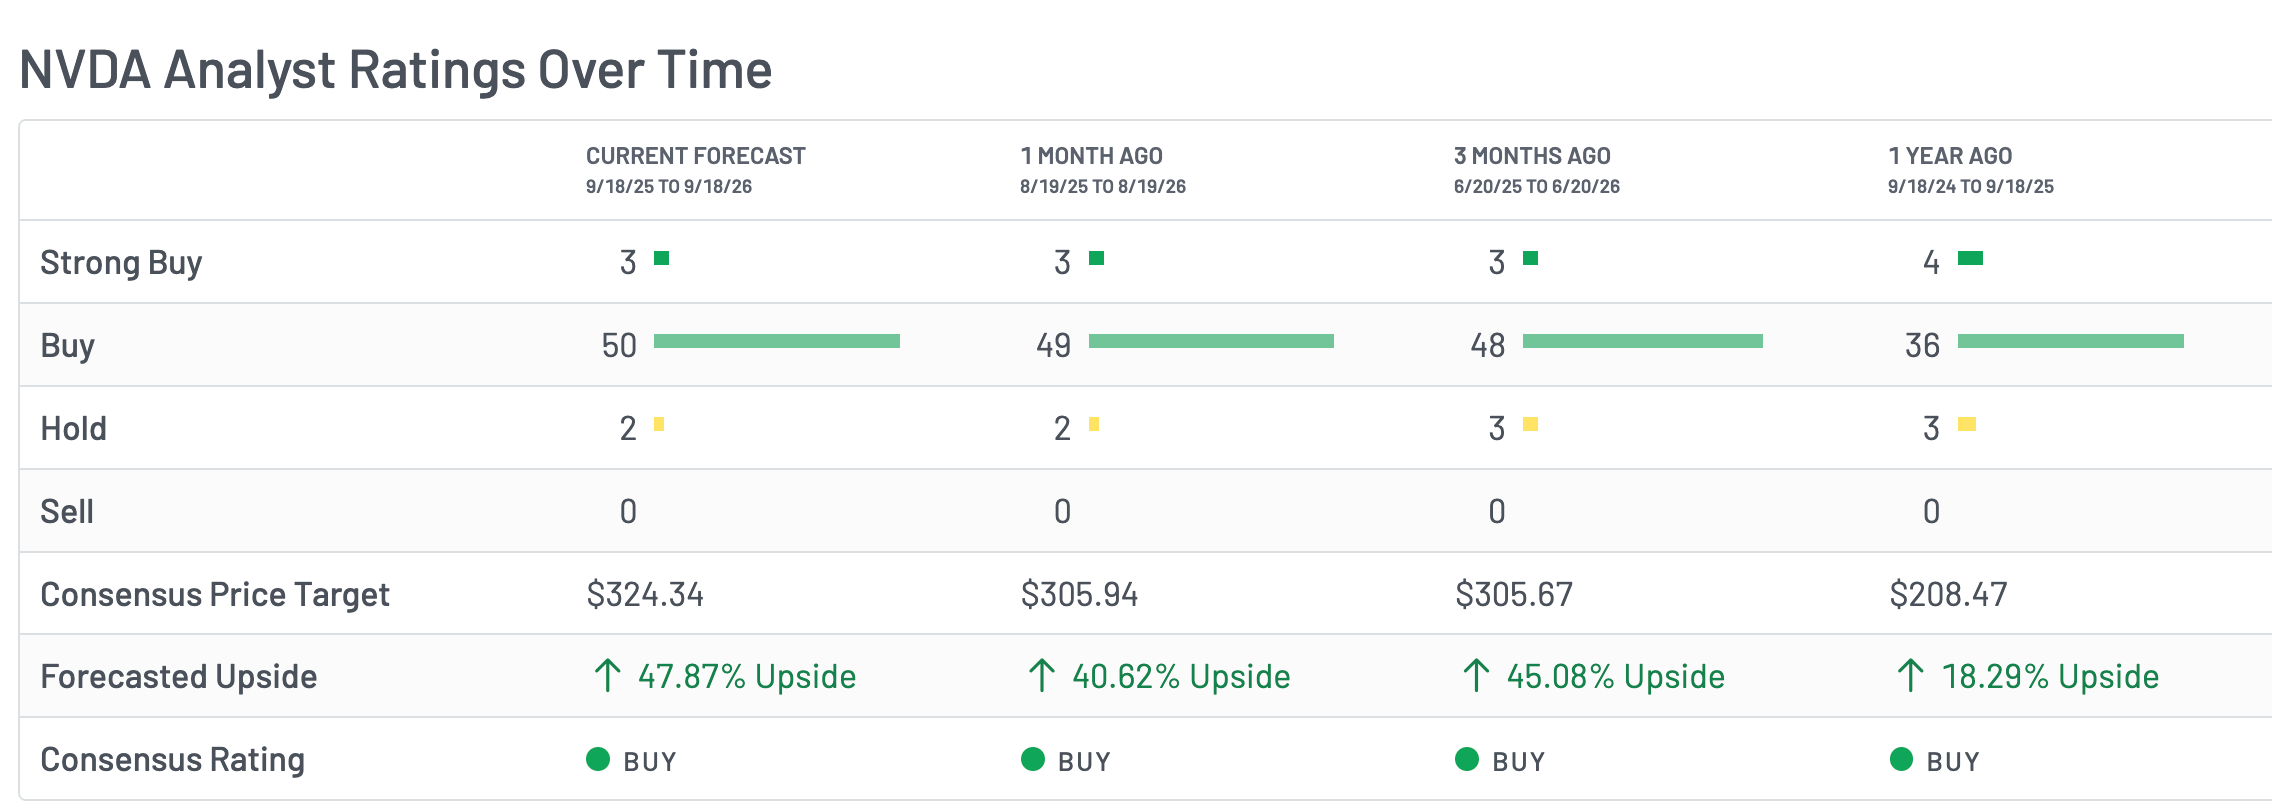
Task: Select the Forecasted Upside row label
Action: coord(179,677)
